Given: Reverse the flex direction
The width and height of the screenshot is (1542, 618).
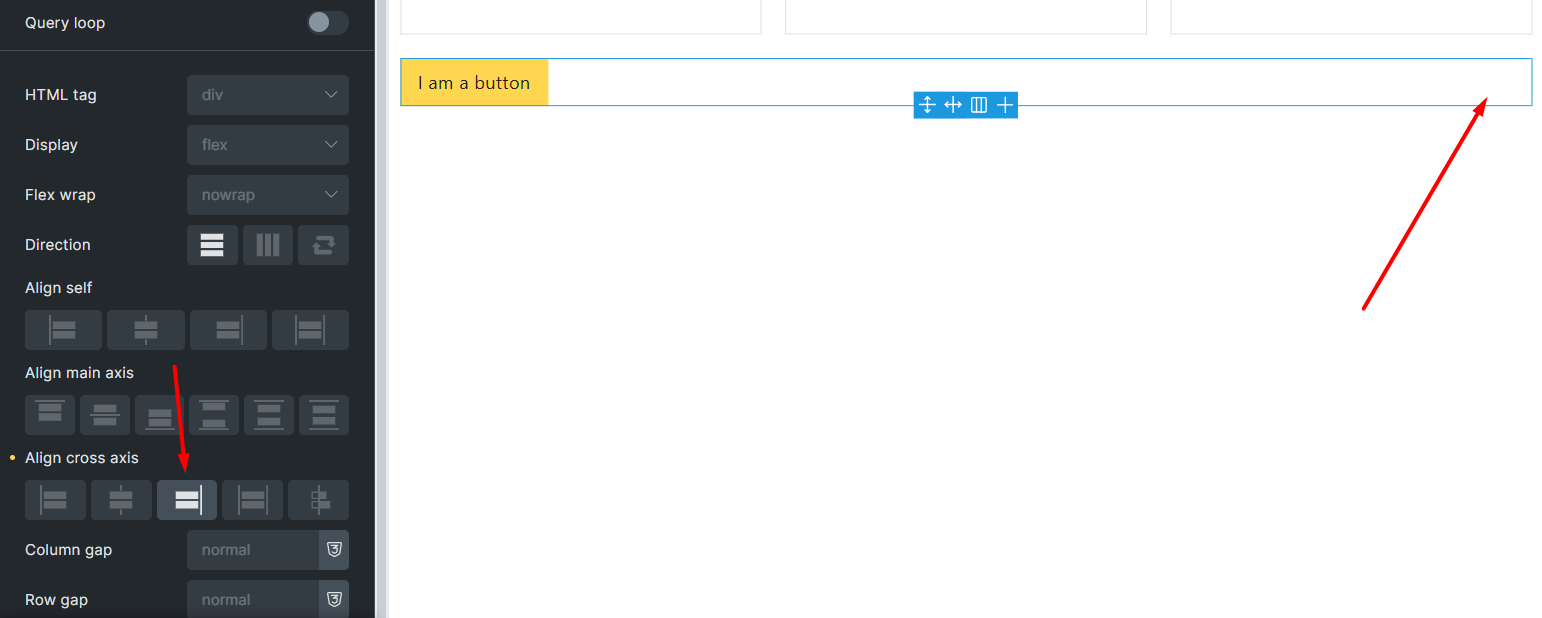Looking at the screenshot, I should [x=323, y=245].
